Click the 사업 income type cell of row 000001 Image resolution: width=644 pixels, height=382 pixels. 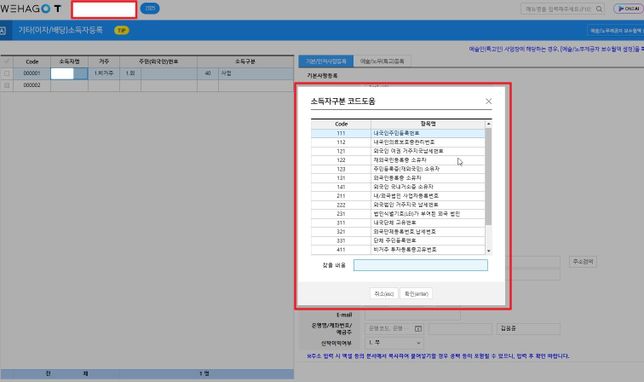[x=255, y=73]
